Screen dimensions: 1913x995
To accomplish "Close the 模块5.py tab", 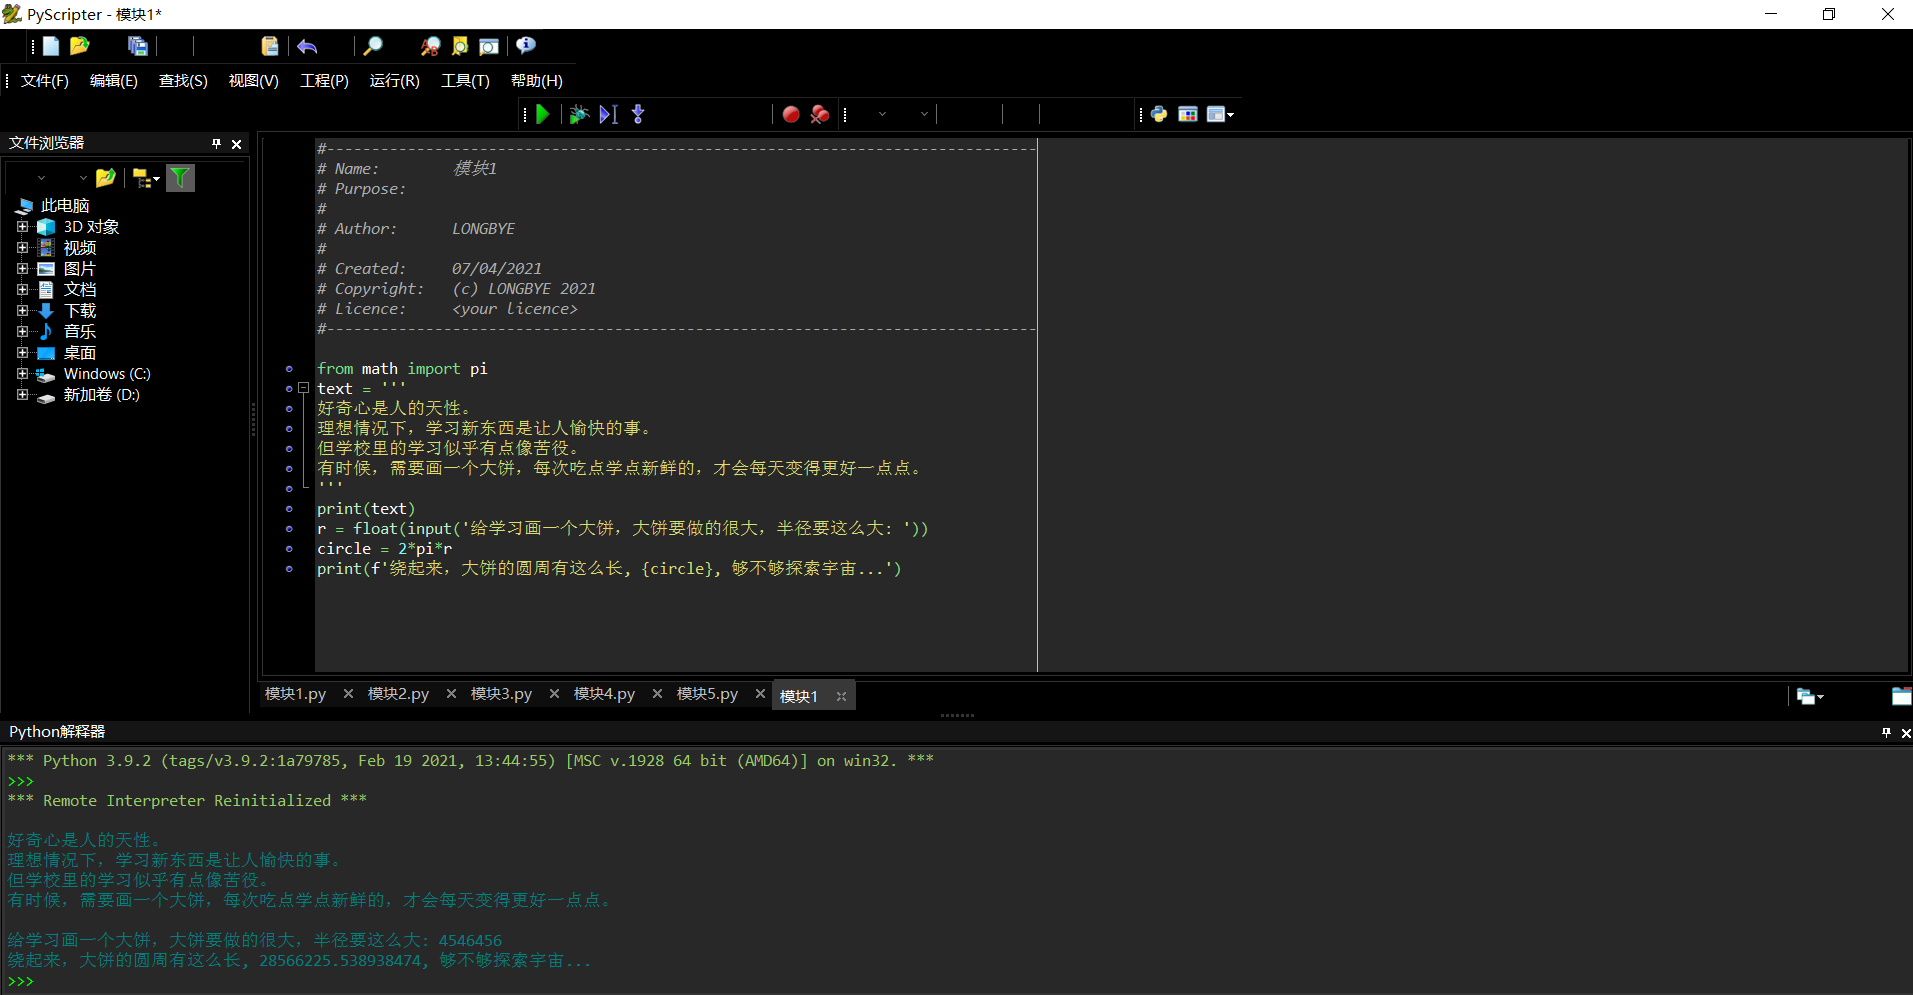I will click(760, 694).
